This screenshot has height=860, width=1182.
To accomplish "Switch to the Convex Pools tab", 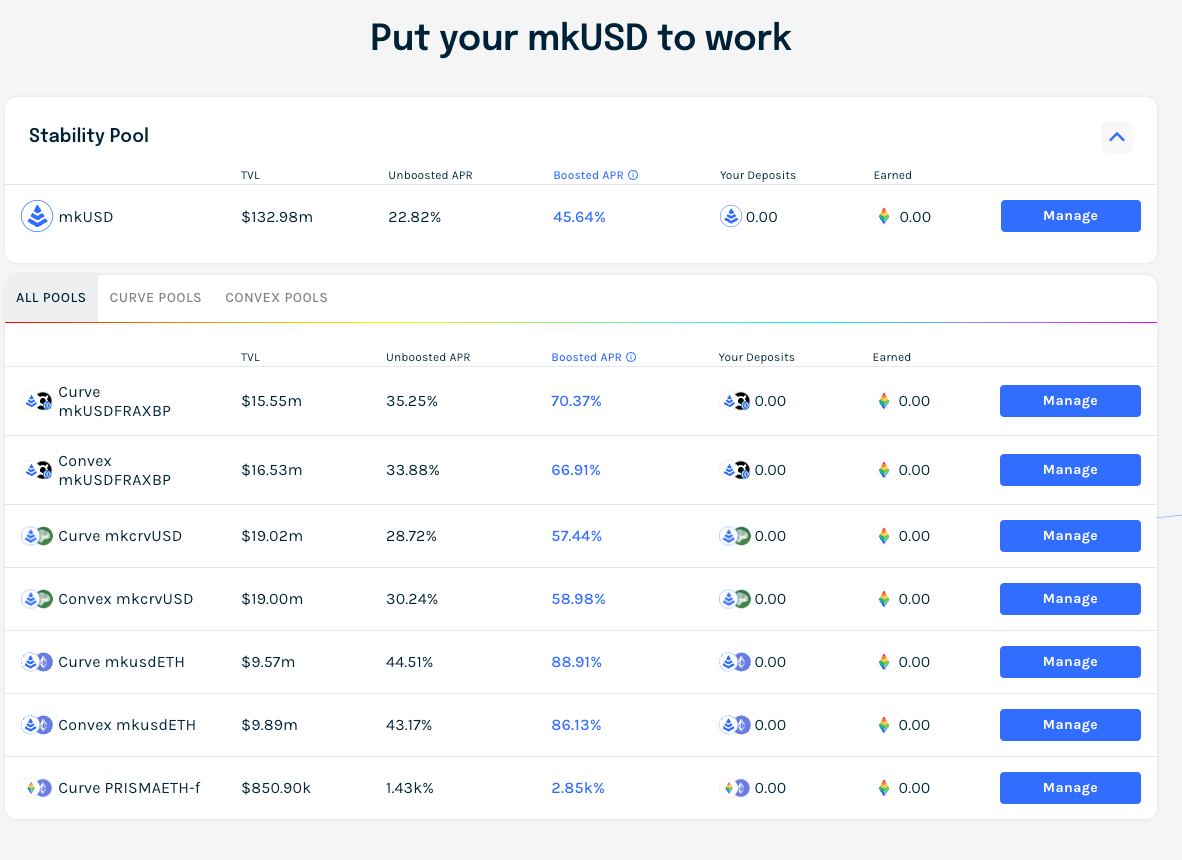I will pyautogui.click(x=276, y=298).
